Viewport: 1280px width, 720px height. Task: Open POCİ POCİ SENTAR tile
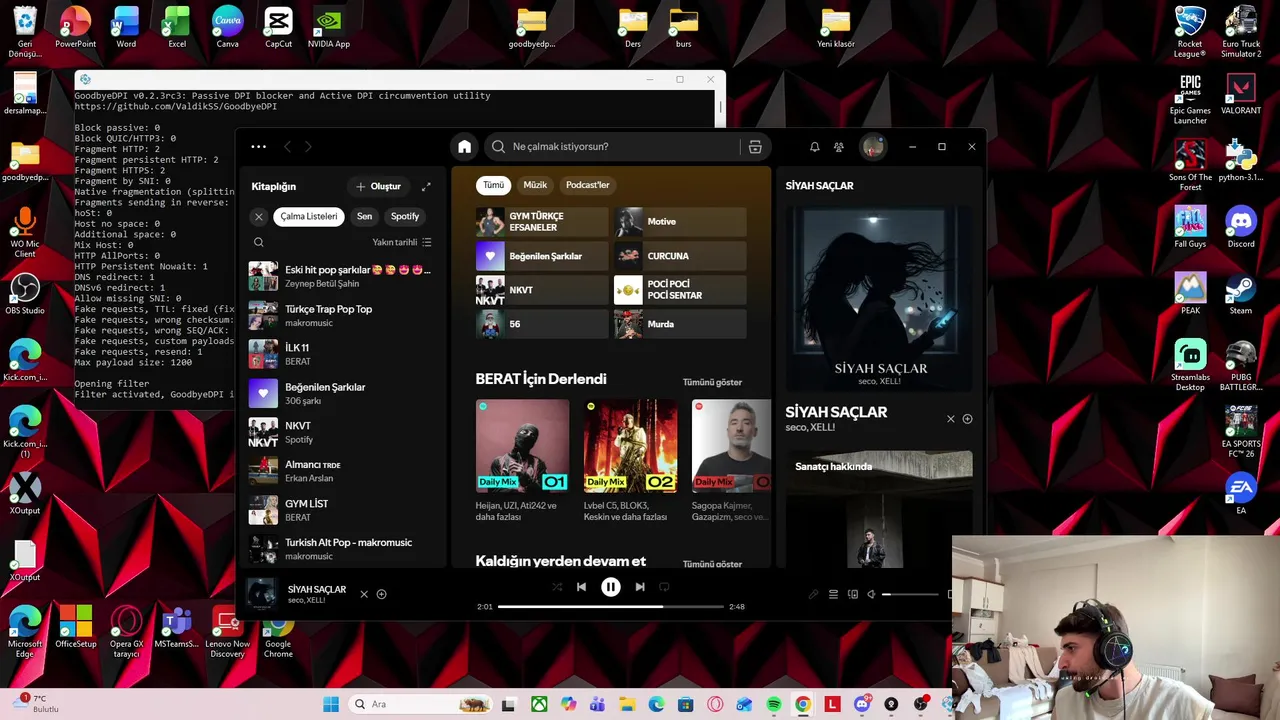point(680,290)
